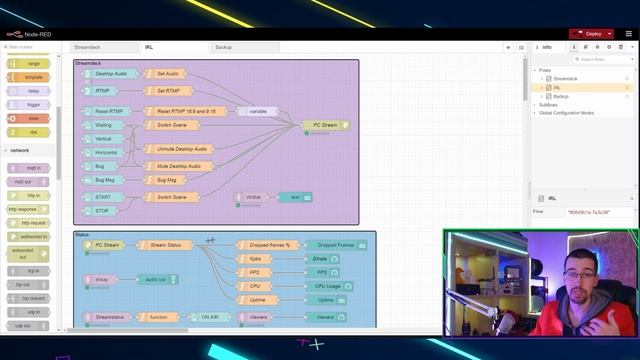This screenshot has height=360, width=640.
Task: Expand the Global Configuration Nodes section
Action: click(535, 113)
